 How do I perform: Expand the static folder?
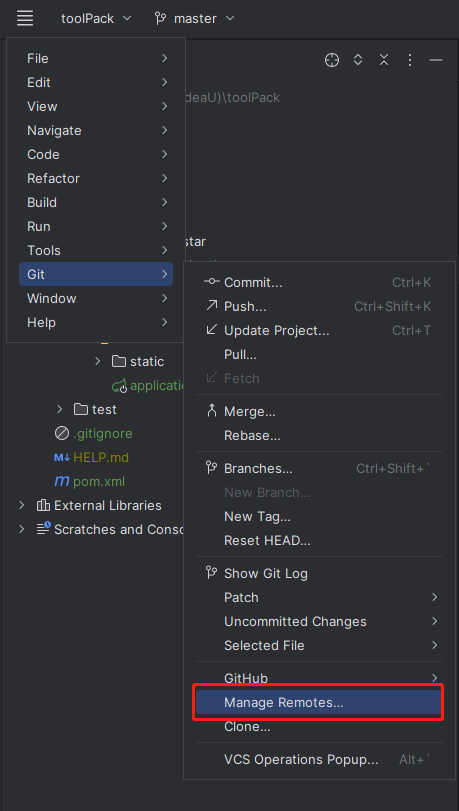[x=98, y=361]
